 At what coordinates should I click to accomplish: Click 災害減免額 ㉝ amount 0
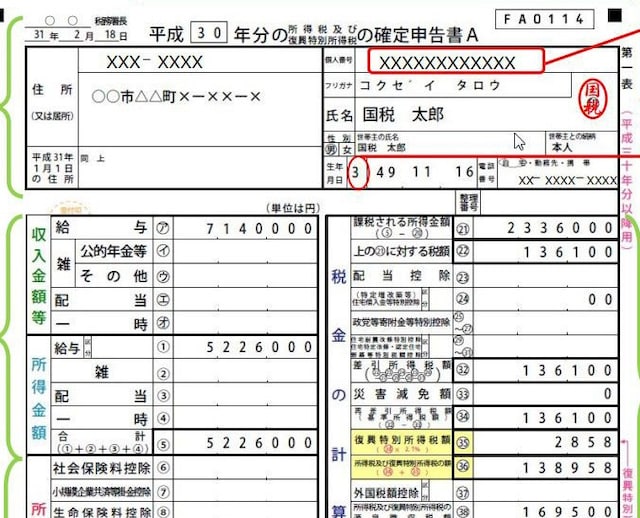pyautogui.click(x=608, y=394)
